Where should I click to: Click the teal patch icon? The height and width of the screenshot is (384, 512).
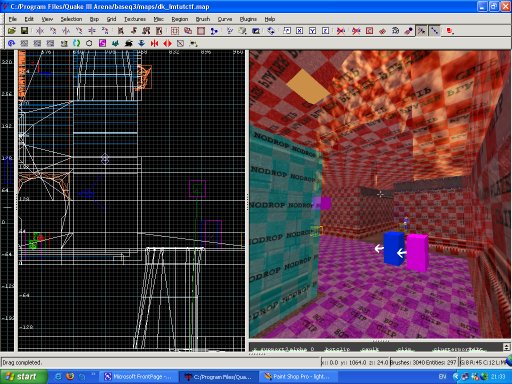[x=115, y=43]
